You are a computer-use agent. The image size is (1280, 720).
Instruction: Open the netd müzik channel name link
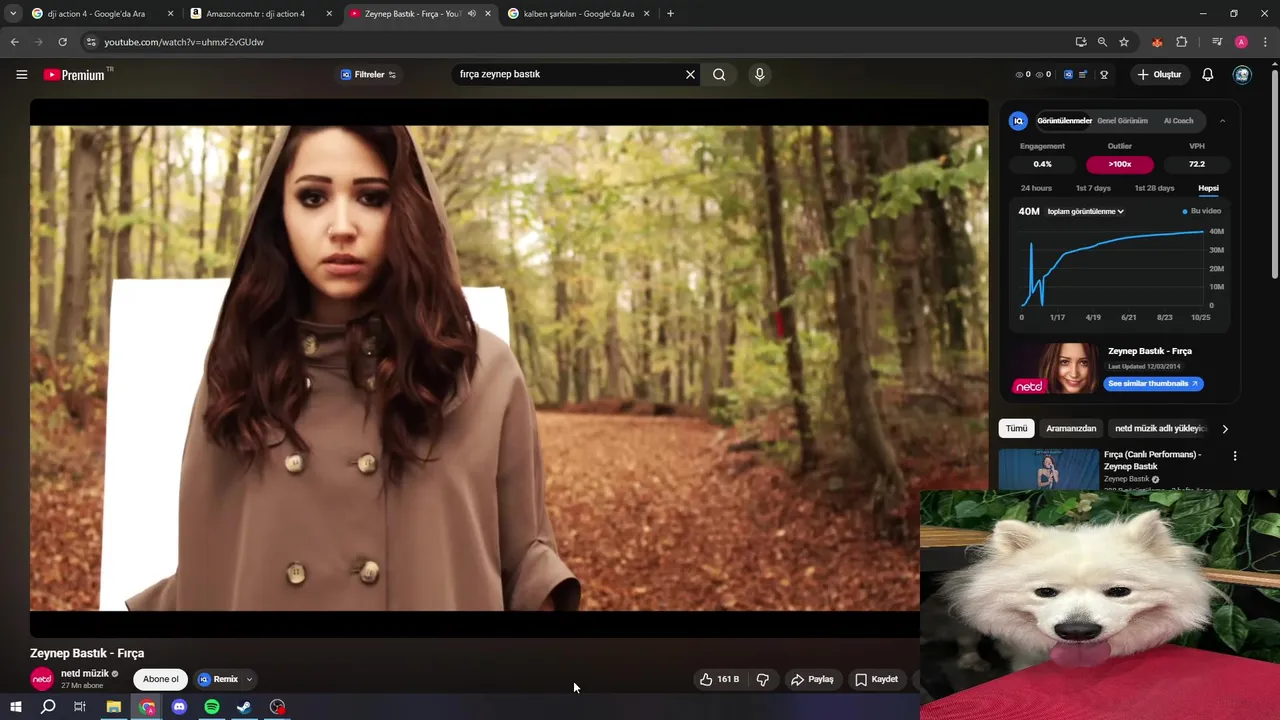[84, 673]
